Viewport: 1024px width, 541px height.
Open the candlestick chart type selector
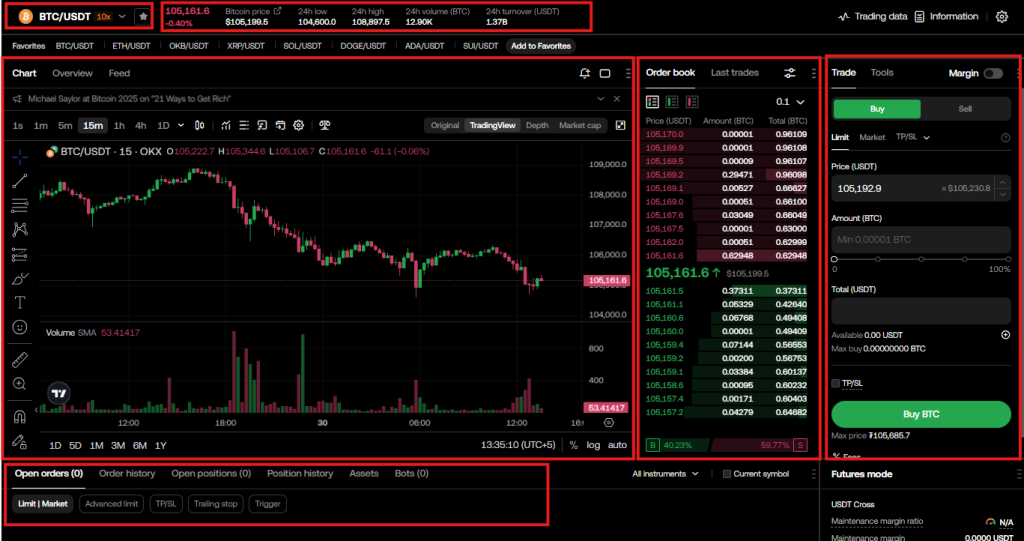(x=200, y=125)
